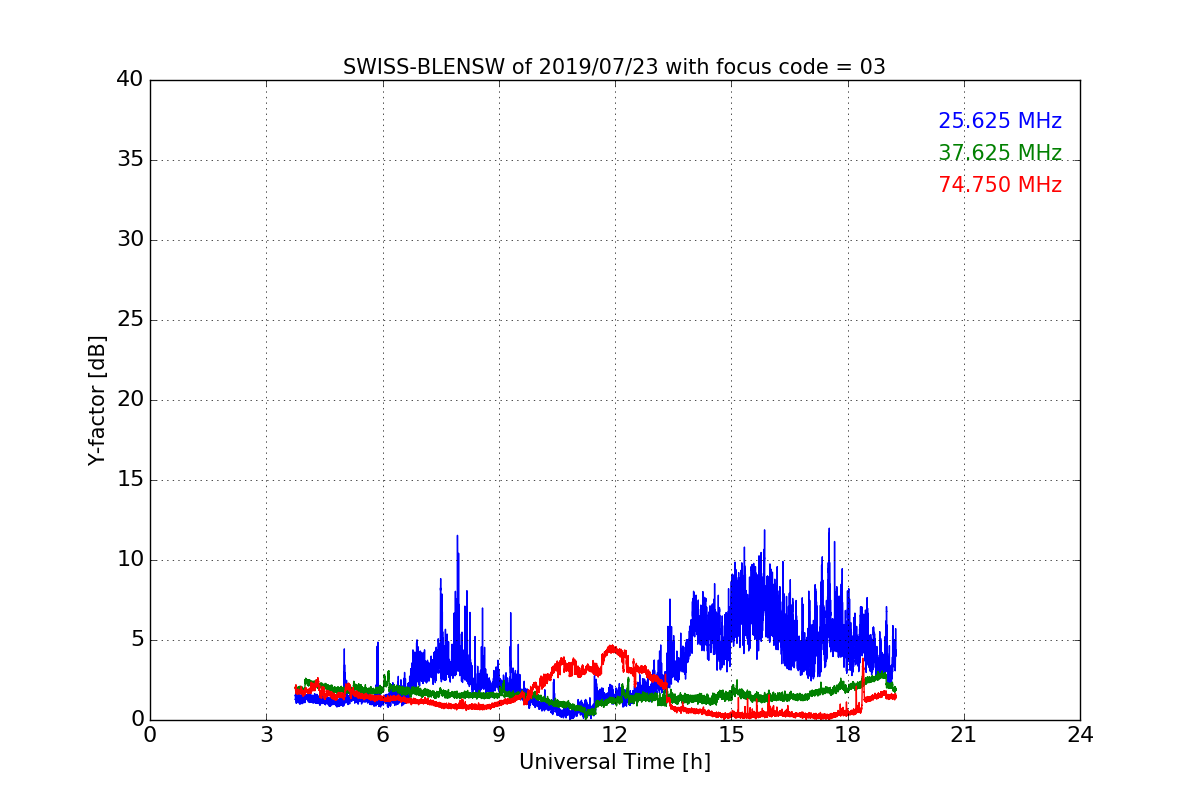Click y-axis tick label 30
Viewport: 1200px width, 800px height.
point(130,240)
